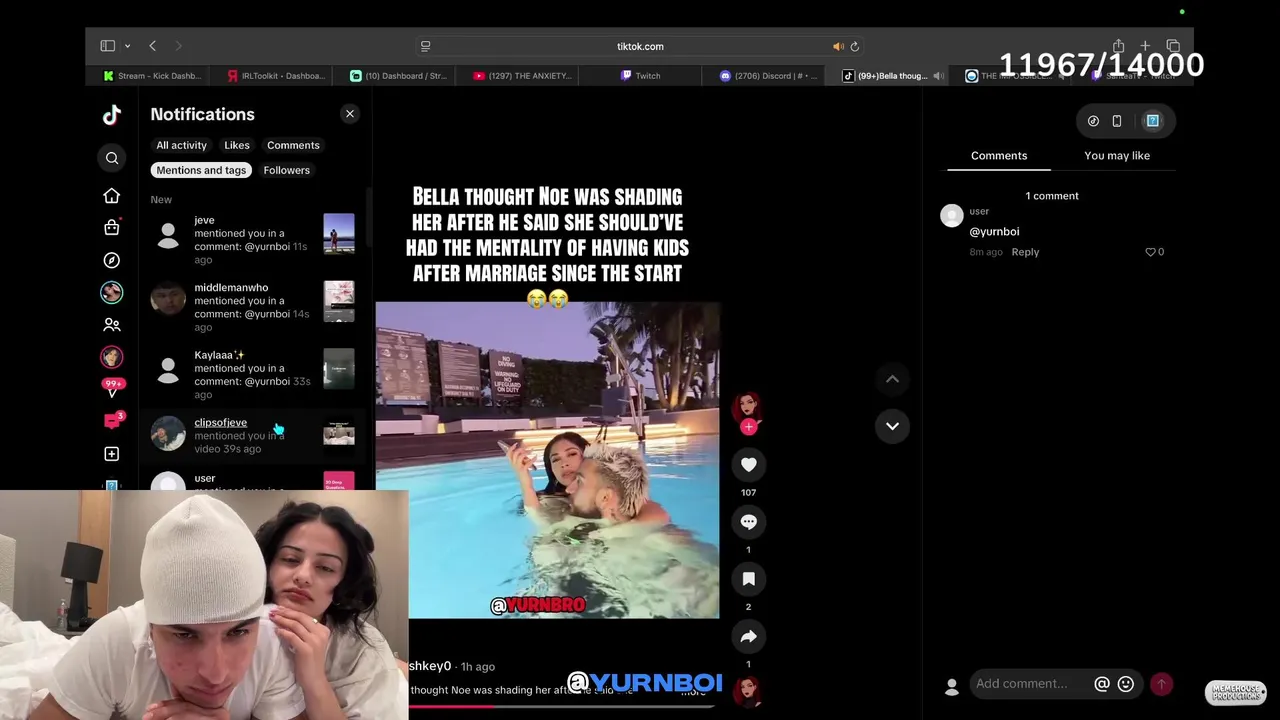This screenshot has height=720, width=1280.
Task: Follow creator with red plus badge
Action: pos(748,427)
